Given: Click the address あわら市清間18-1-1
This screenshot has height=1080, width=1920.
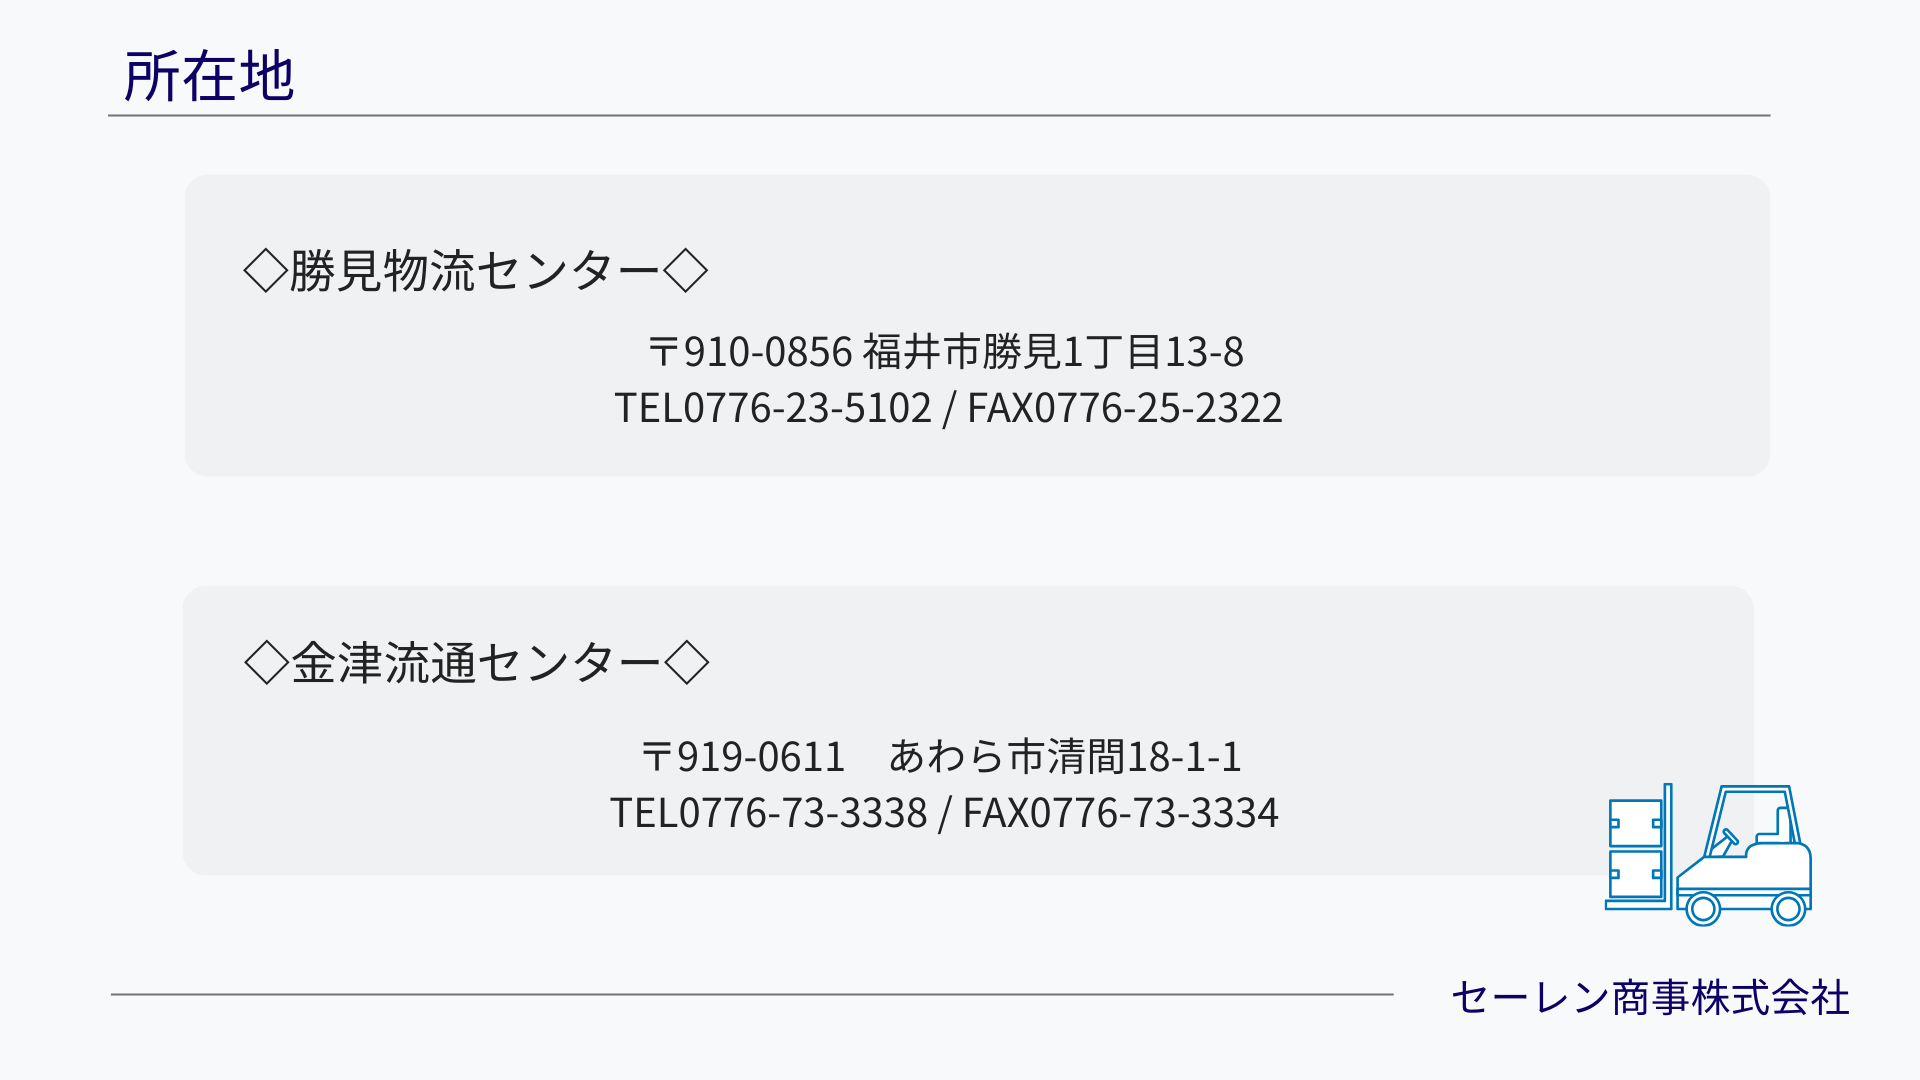Looking at the screenshot, I should 1065,757.
